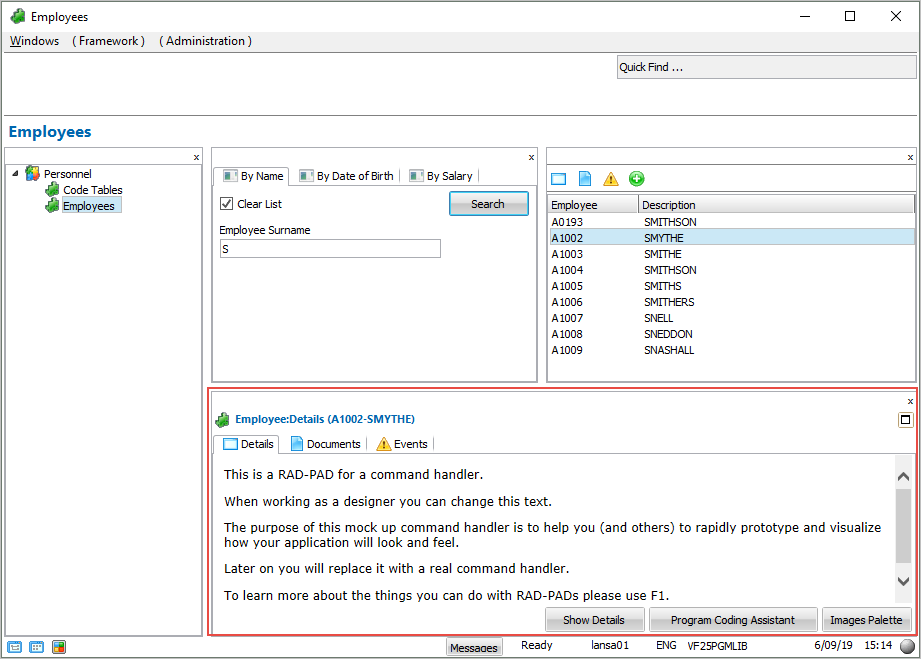This screenshot has width=921, height=659.
Task: Click the Details icon in employee list toolbar
Action: pos(559,179)
